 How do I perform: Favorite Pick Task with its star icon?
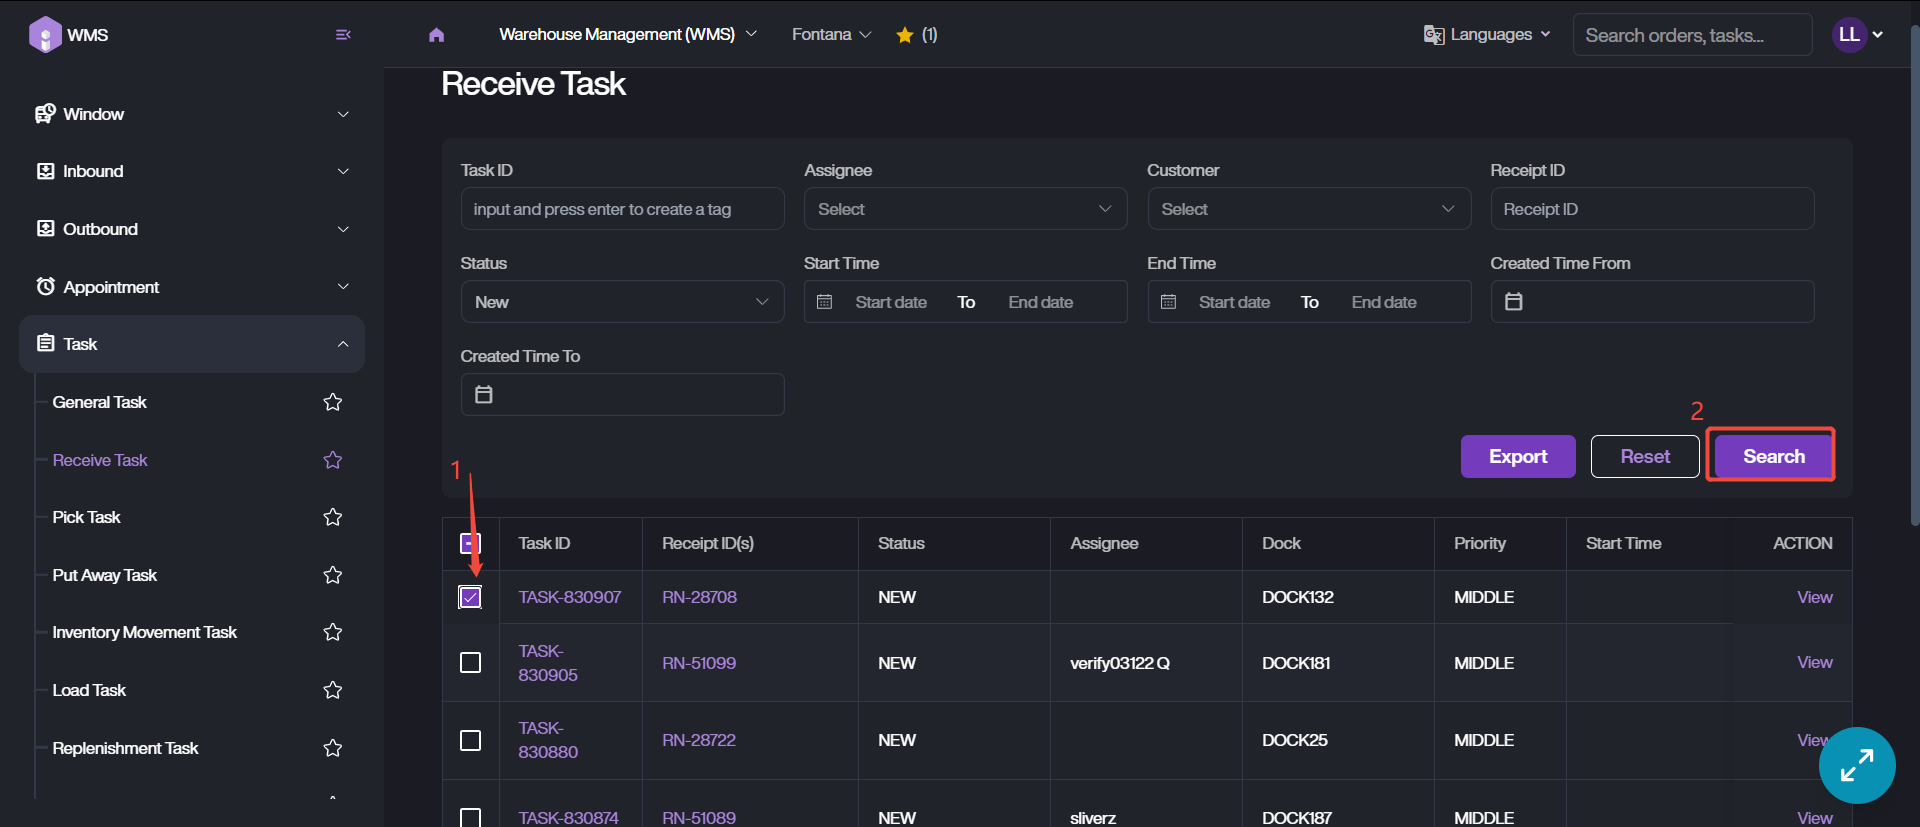tap(333, 517)
